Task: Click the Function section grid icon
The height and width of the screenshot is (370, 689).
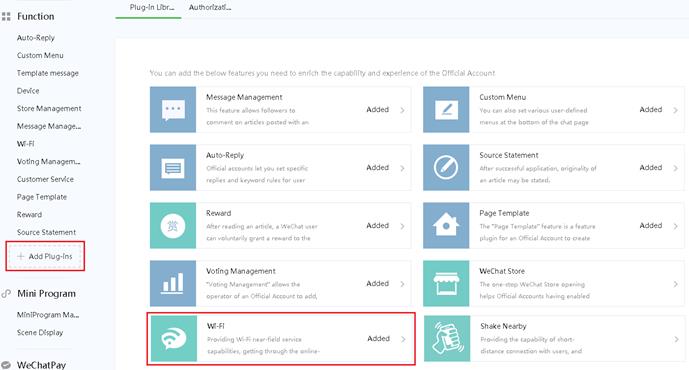Action: point(6,17)
